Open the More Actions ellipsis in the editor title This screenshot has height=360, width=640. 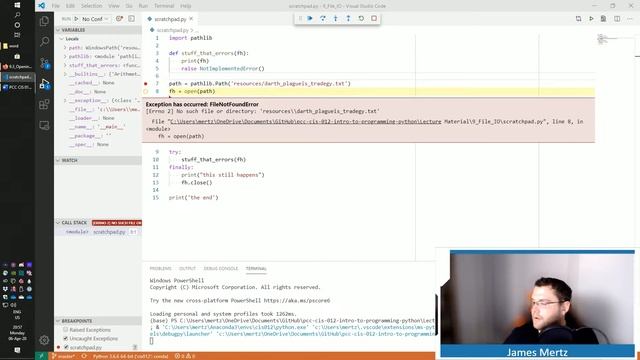(630, 19)
